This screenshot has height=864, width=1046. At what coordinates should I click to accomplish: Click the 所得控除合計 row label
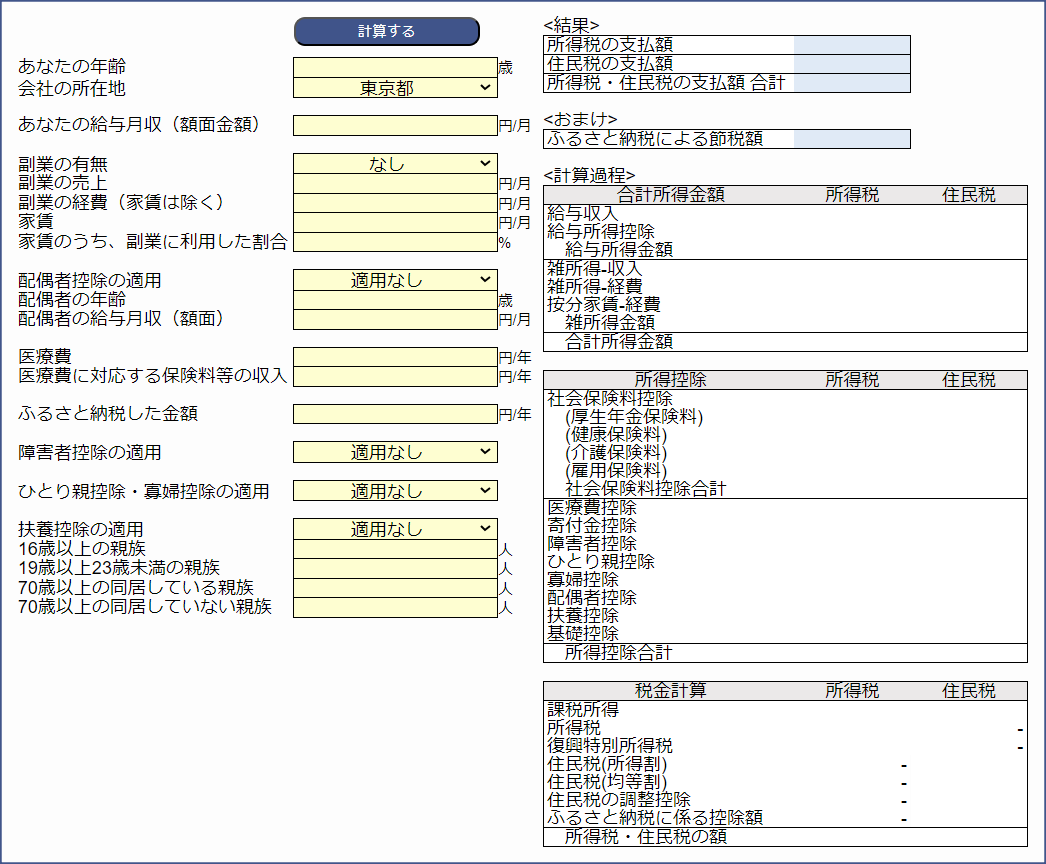pyautogui.click(x=618, y=653)
